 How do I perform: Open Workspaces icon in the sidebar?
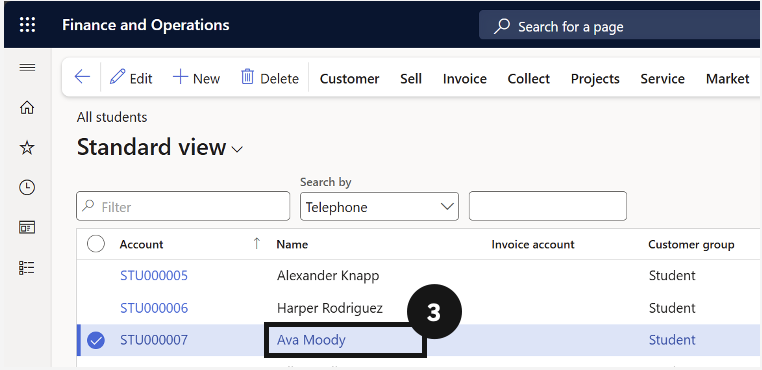pyautogui.click(x=27, y=227)
